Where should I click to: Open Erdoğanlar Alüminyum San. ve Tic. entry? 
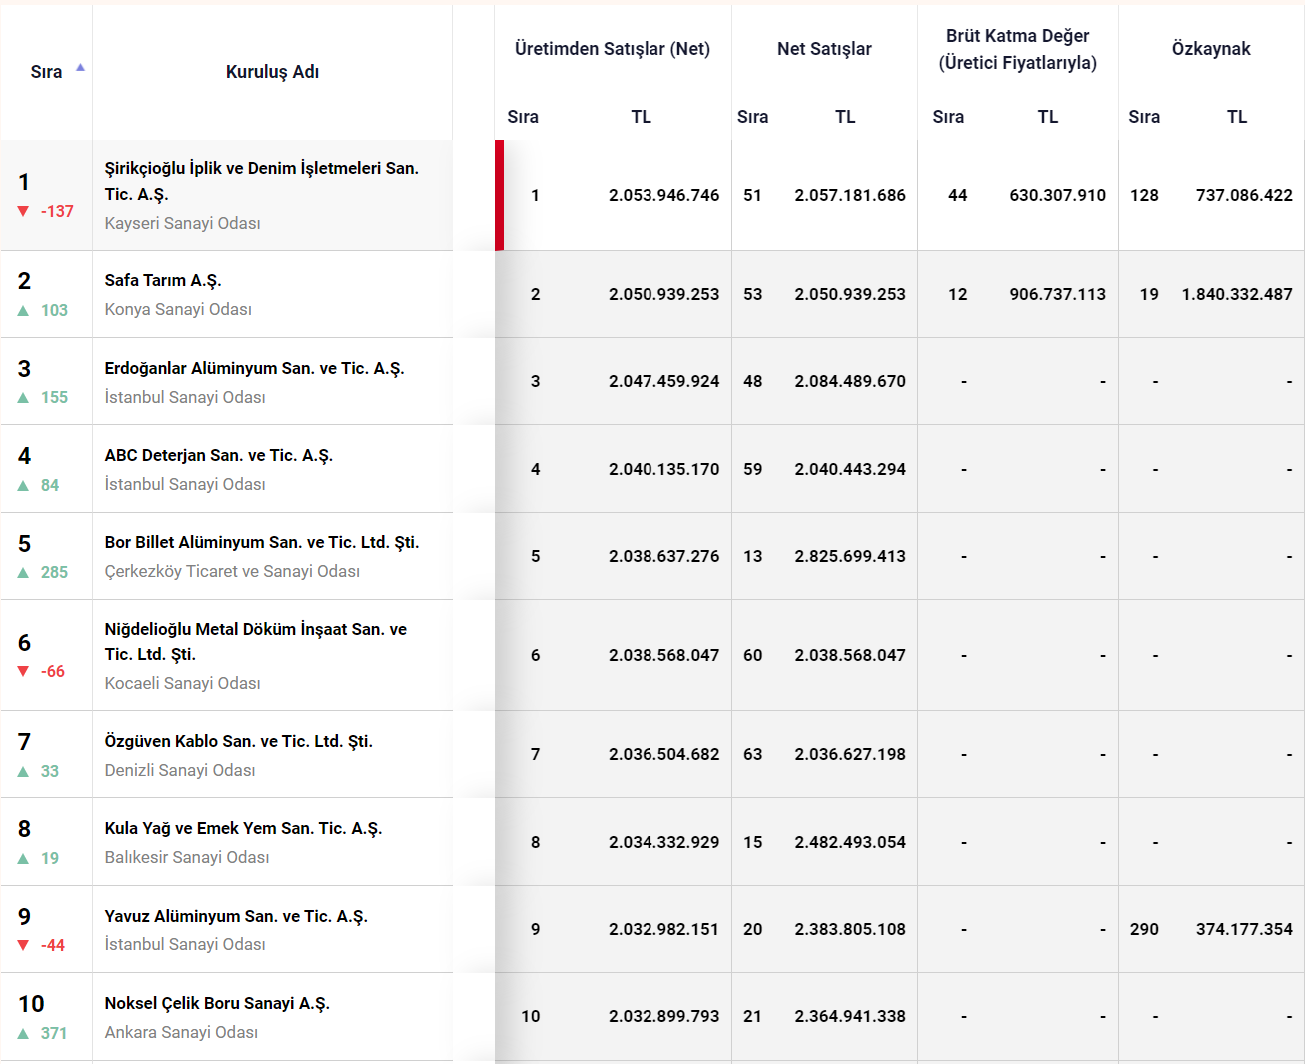point(254,368)
